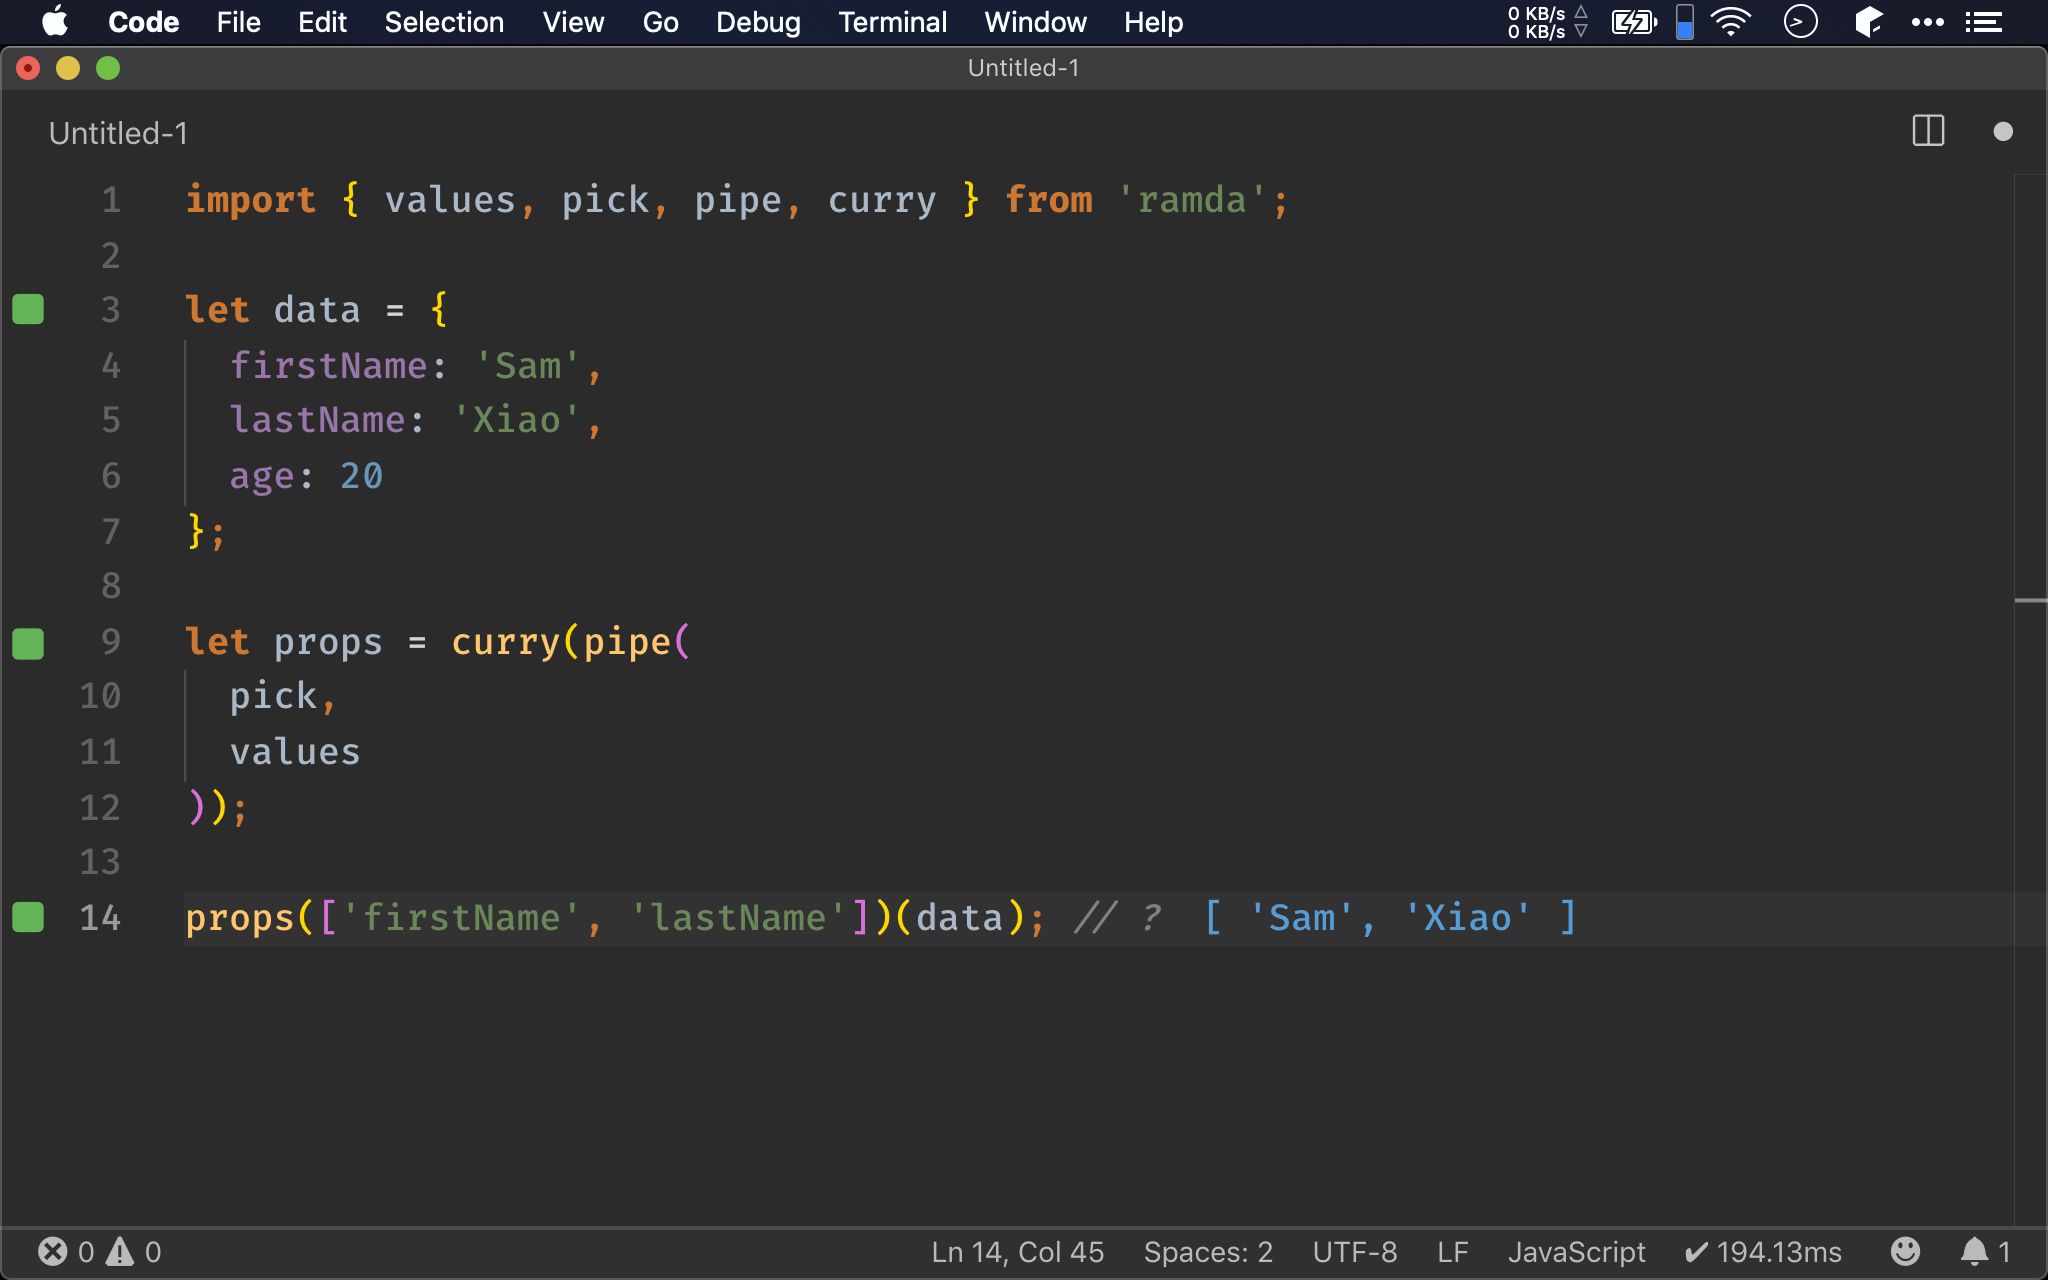
Task: Click the 'import' keyword on line 1
Action: (251, 200)
